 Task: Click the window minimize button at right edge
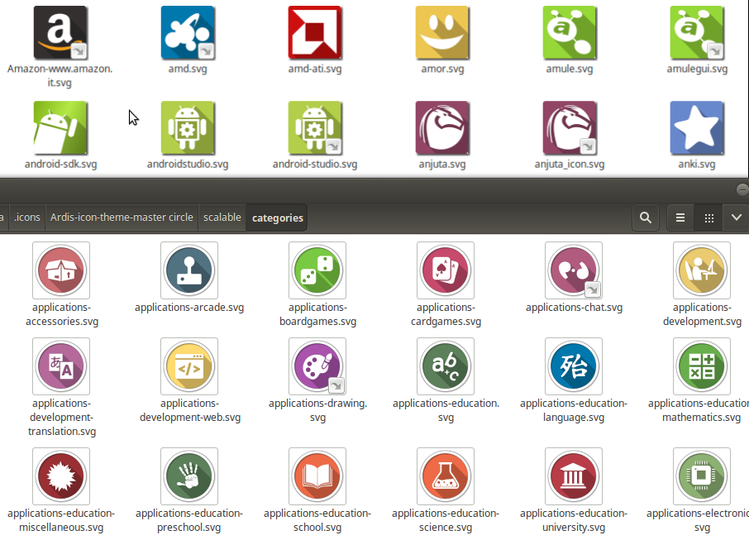[742, 190]
